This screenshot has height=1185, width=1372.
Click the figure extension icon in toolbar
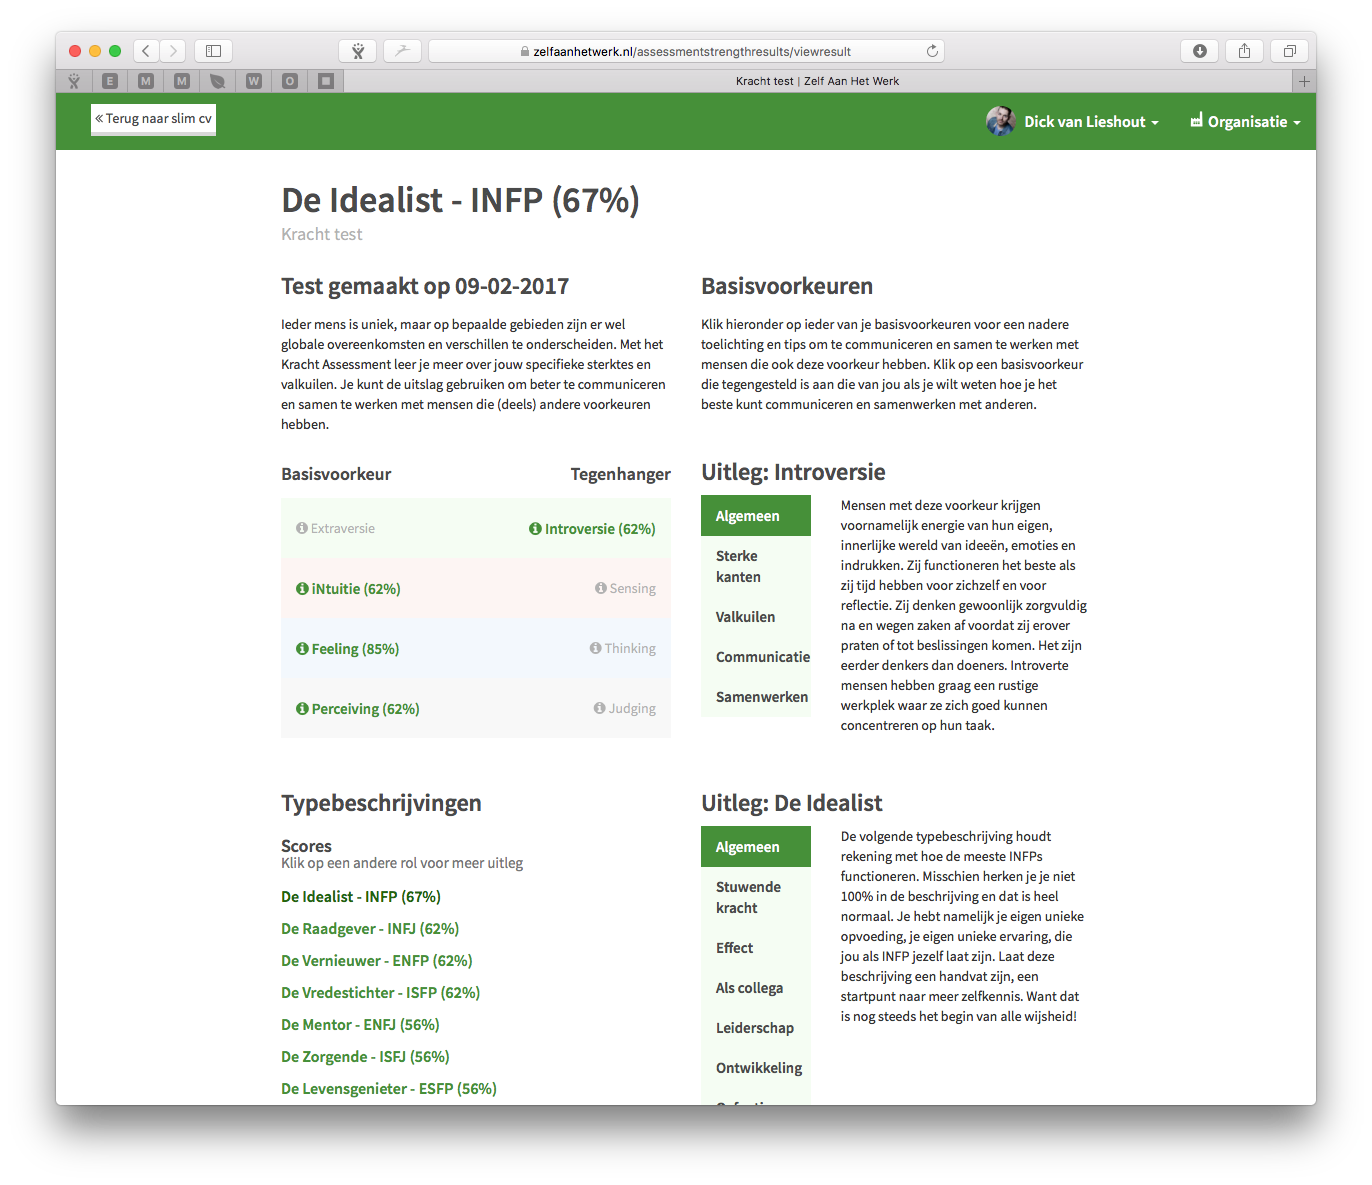[x=358, y=51]
